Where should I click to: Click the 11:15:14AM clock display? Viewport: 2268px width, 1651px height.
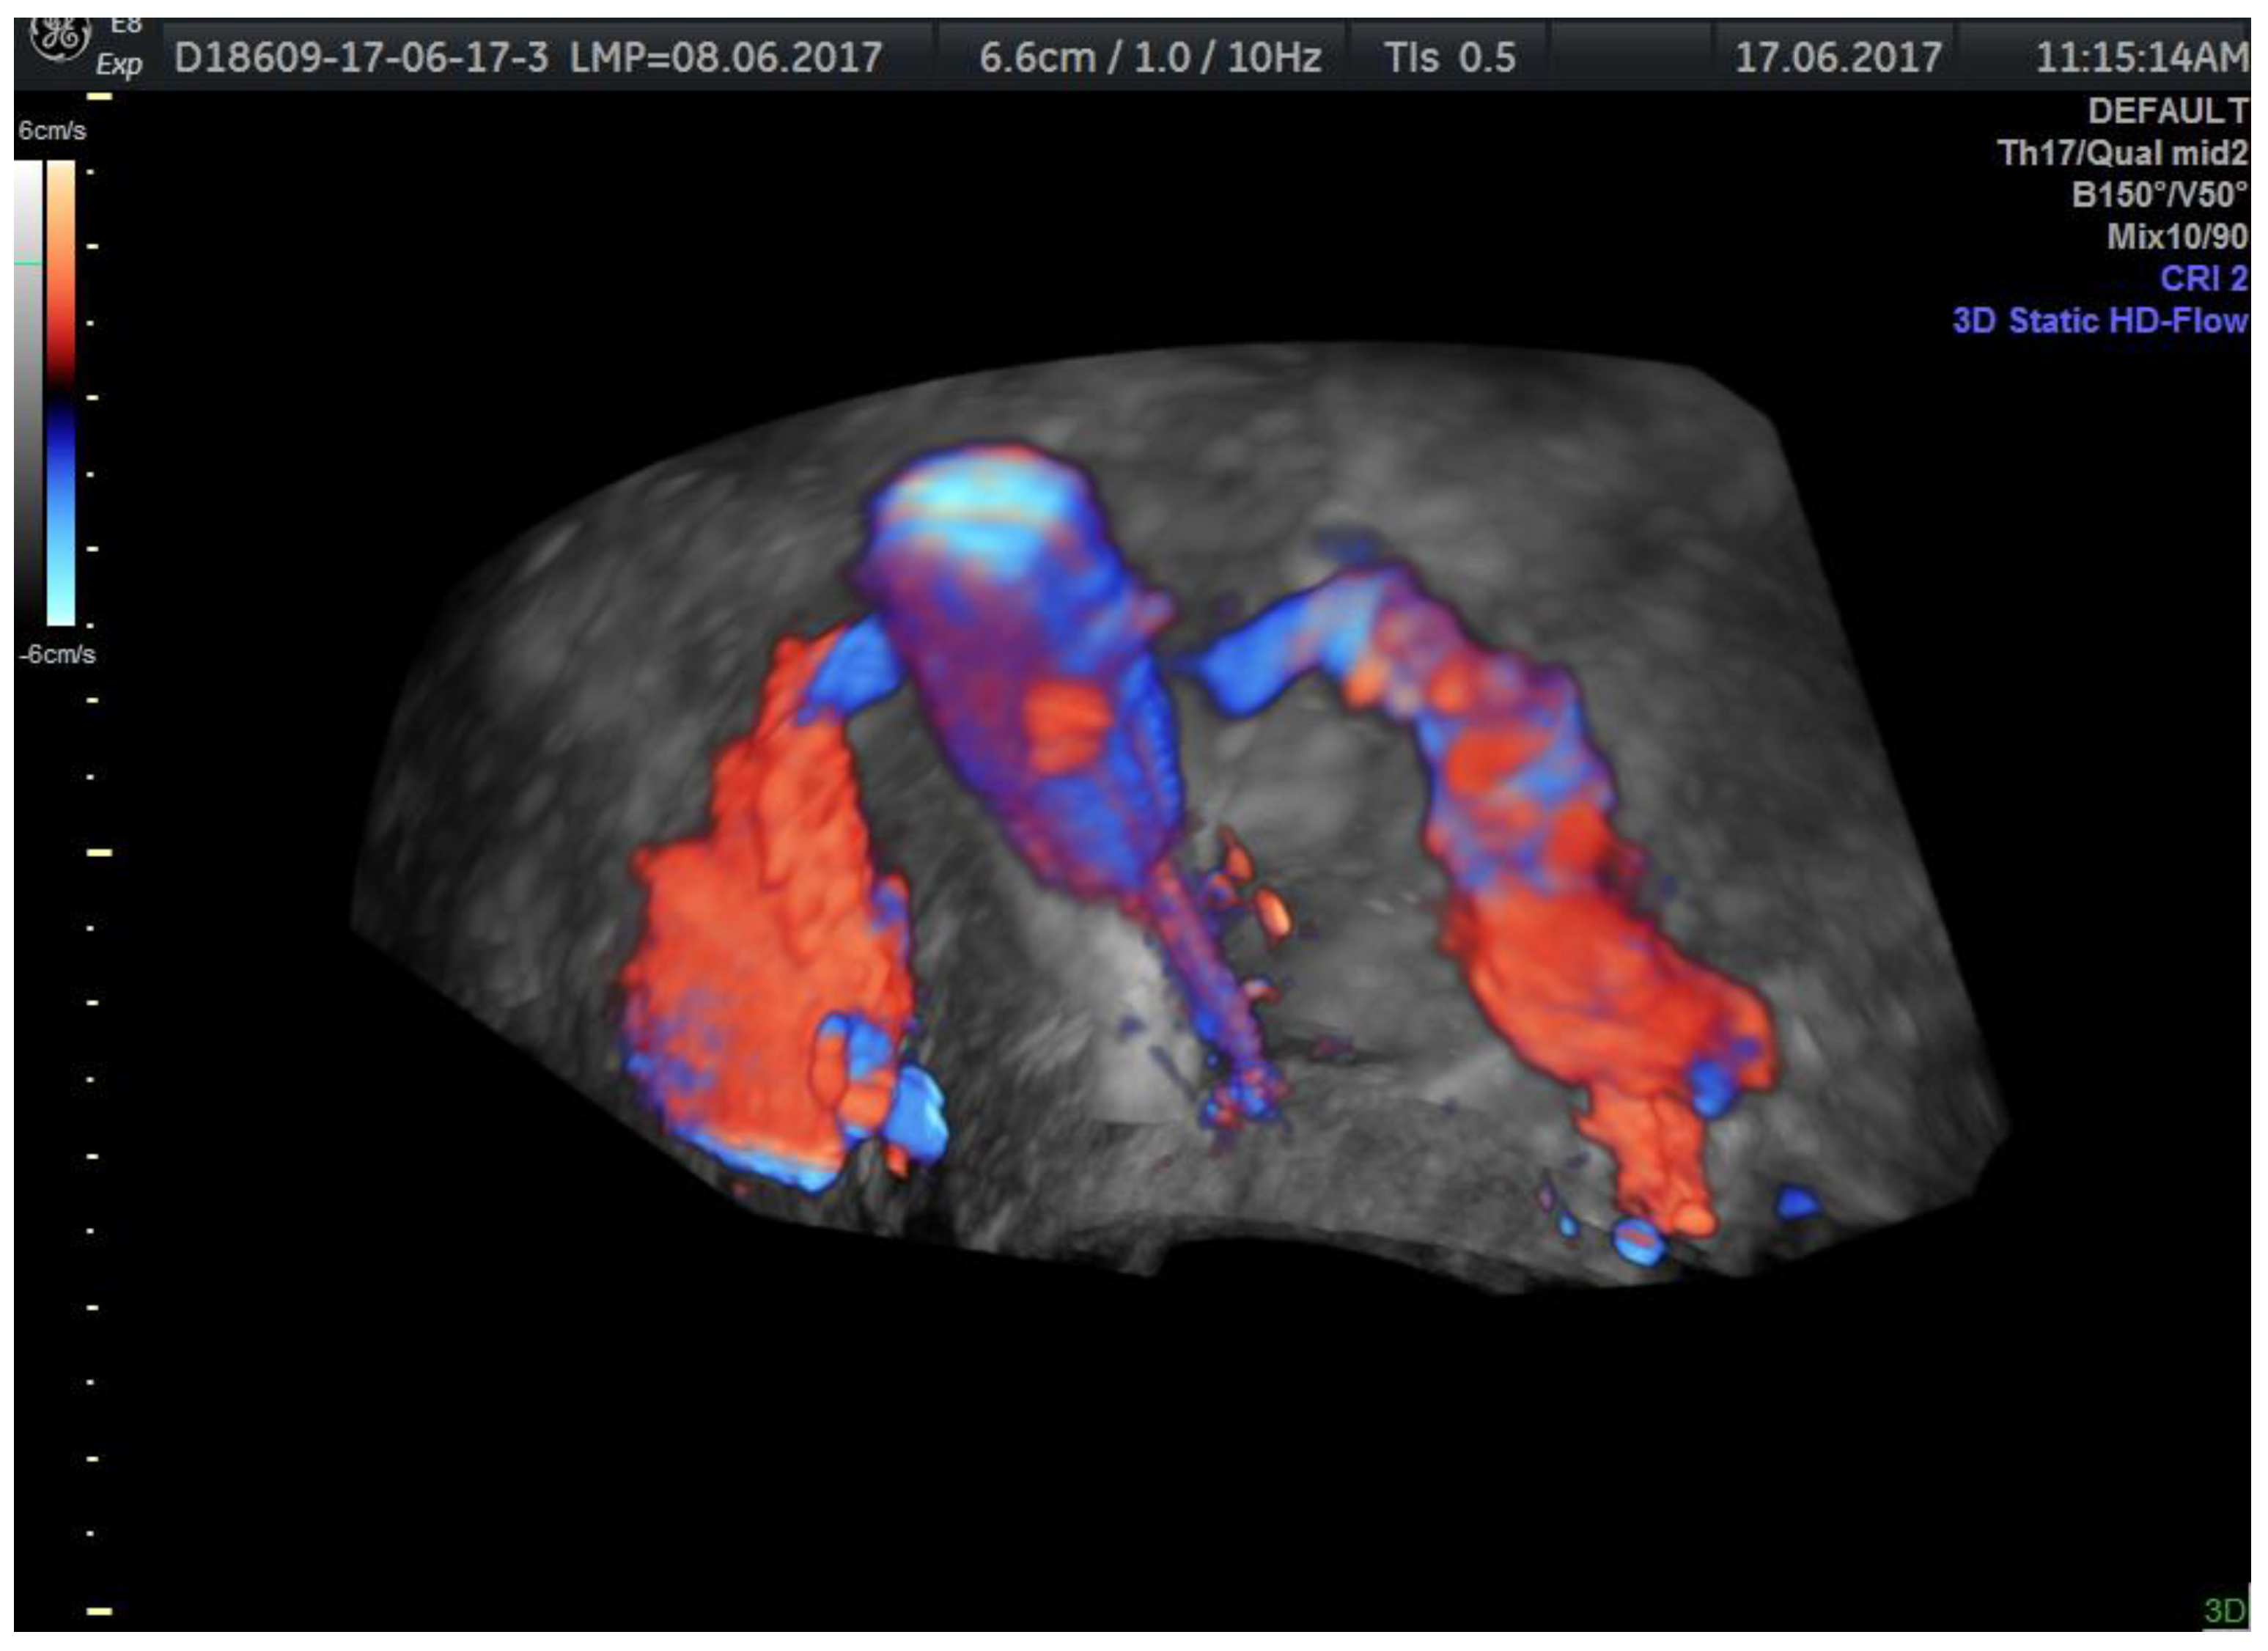click(x=2141, y=58)
